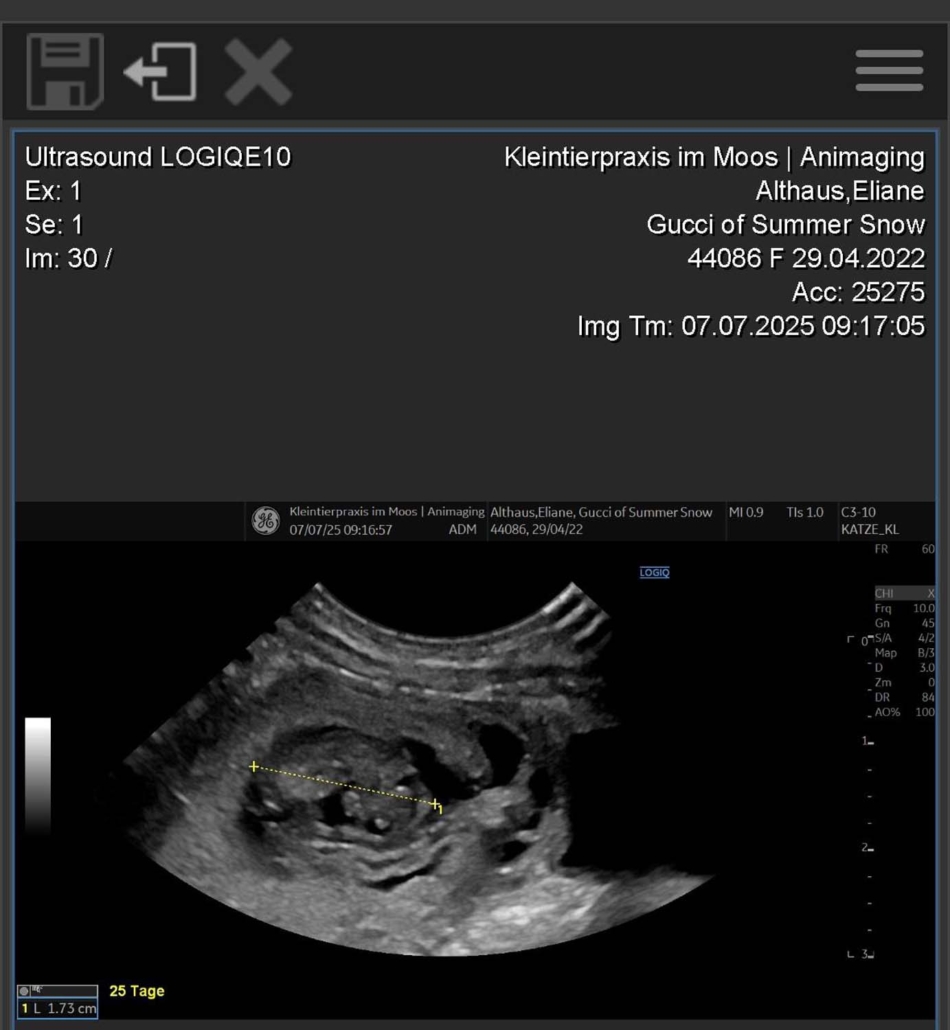The width and height of the screenshot is (950, 1030).
Task: Click the floppy disk save icon
Action: pos(64,71)
